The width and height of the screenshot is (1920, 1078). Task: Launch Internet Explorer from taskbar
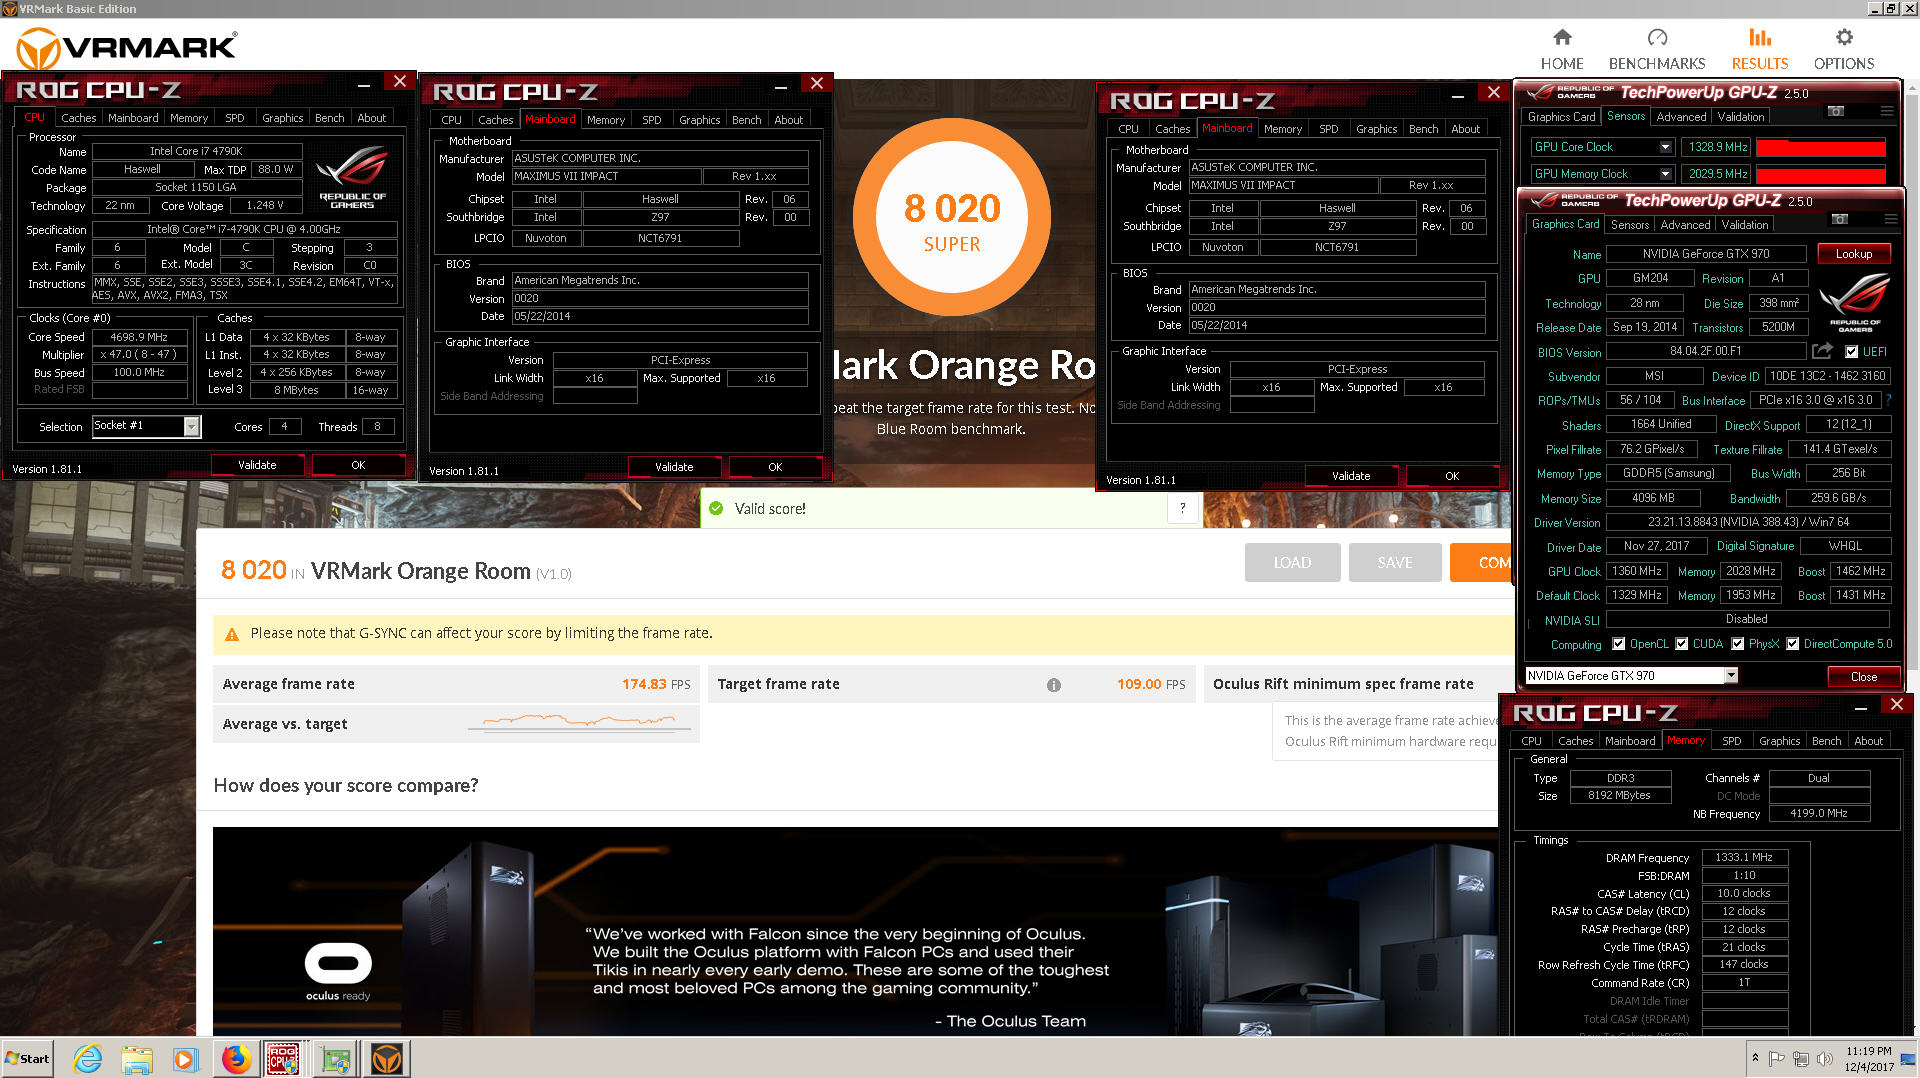point(88,1059)
